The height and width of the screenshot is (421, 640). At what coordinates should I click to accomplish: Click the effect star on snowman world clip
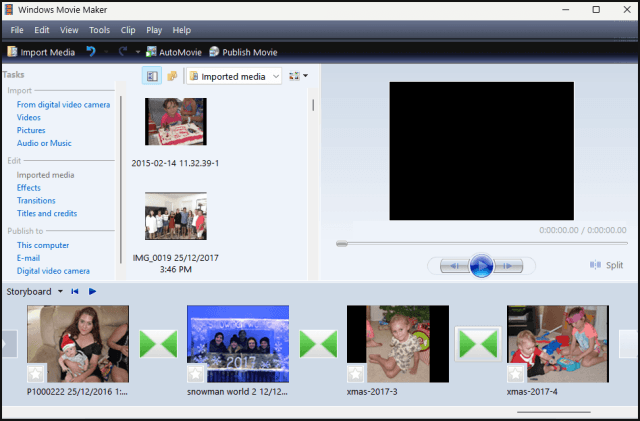(196, 373)
